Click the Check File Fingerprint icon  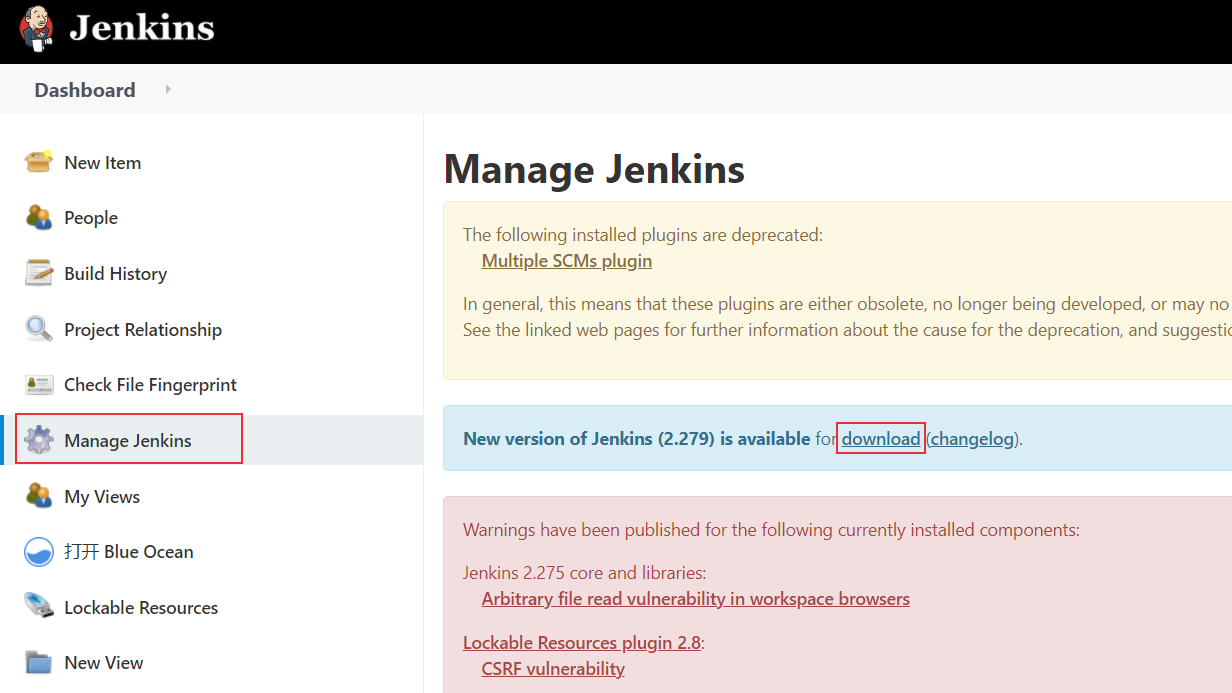[39, 384]
